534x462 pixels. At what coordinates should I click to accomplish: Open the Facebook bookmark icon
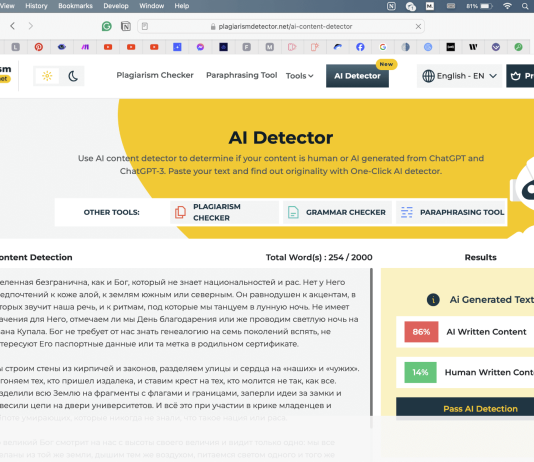[x=360, y=47]
